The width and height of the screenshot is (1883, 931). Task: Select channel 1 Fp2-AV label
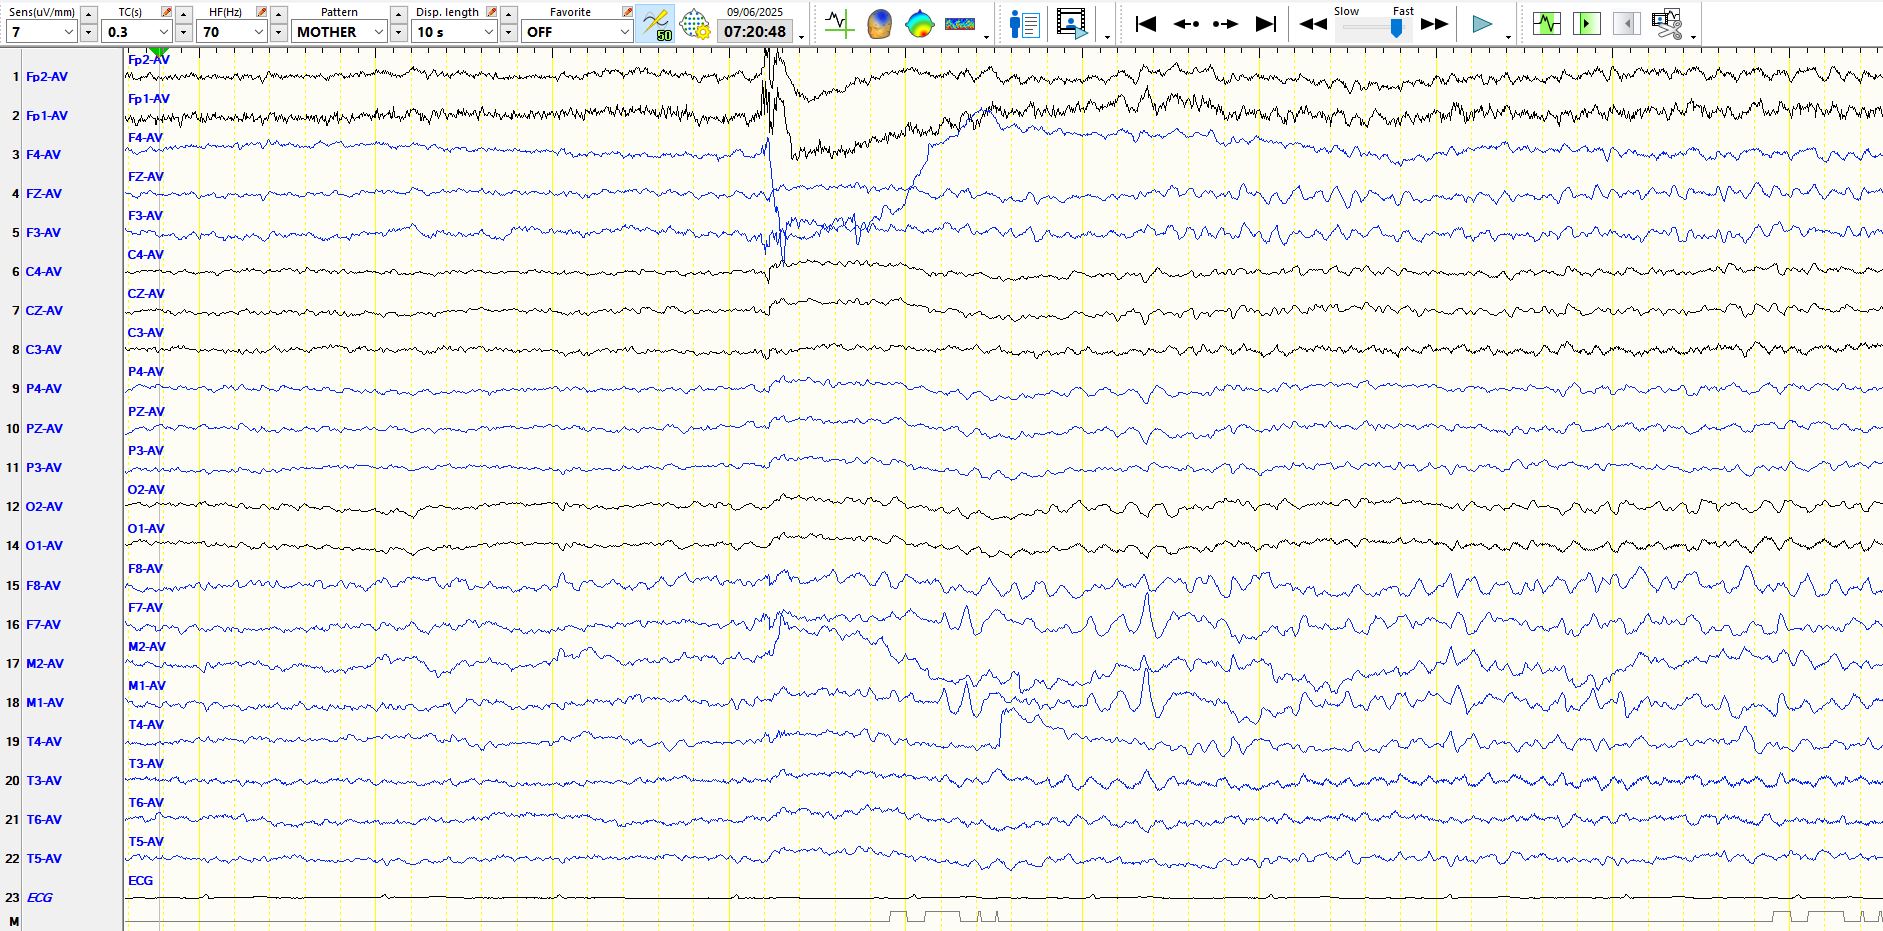point(47,77)
